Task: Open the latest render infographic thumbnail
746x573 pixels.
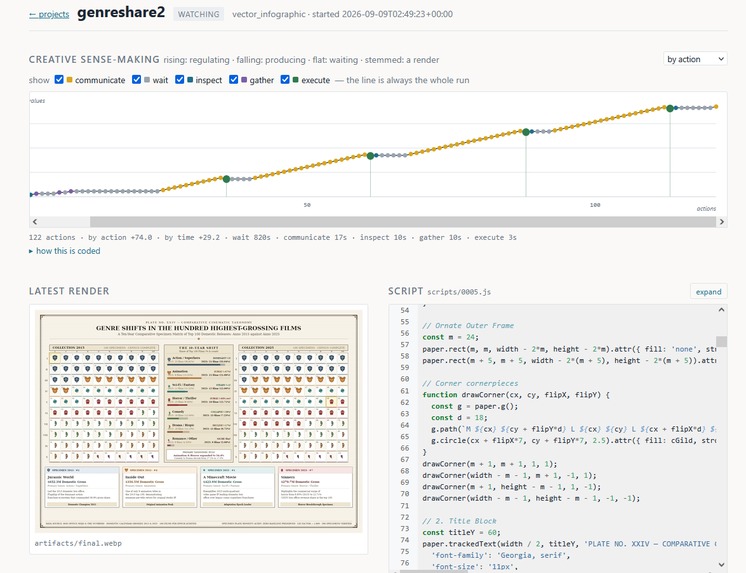Action: pos(198,421)
